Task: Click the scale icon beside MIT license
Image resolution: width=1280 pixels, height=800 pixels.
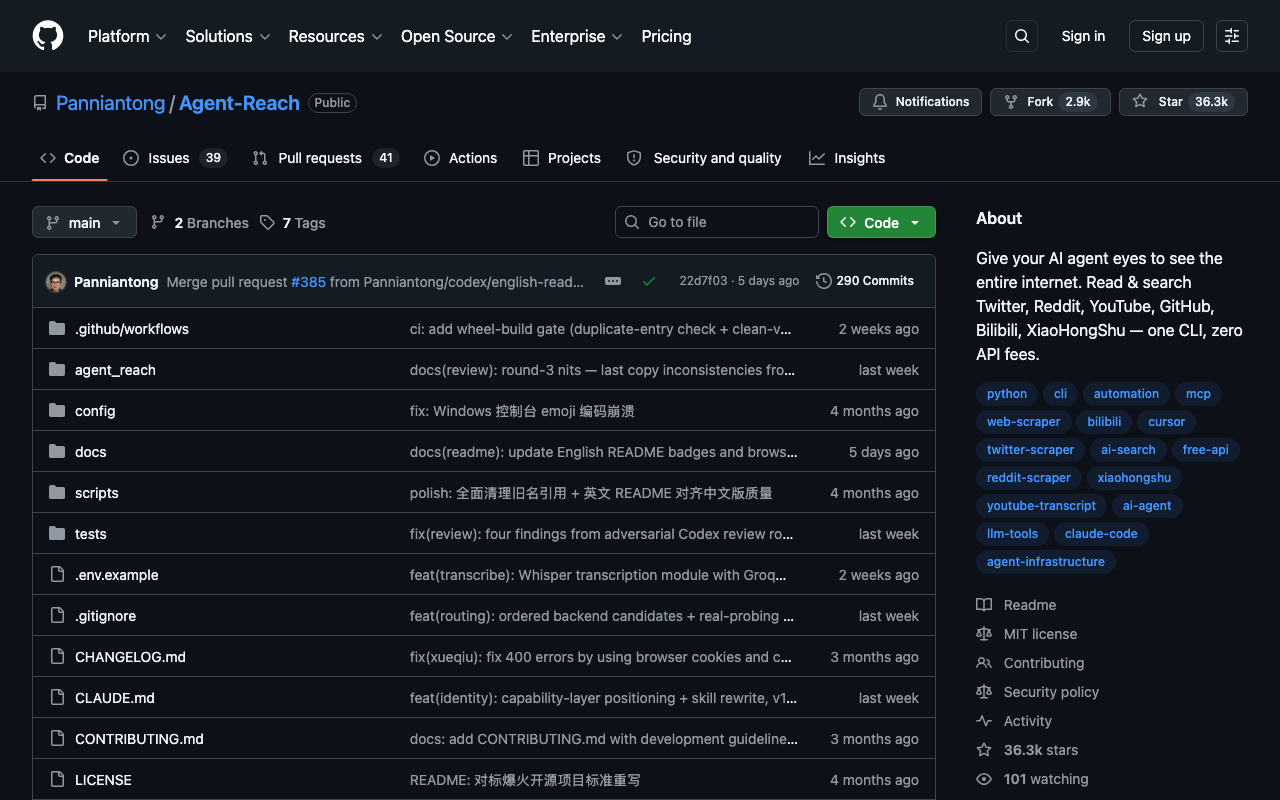Action: tap(984, 634)
